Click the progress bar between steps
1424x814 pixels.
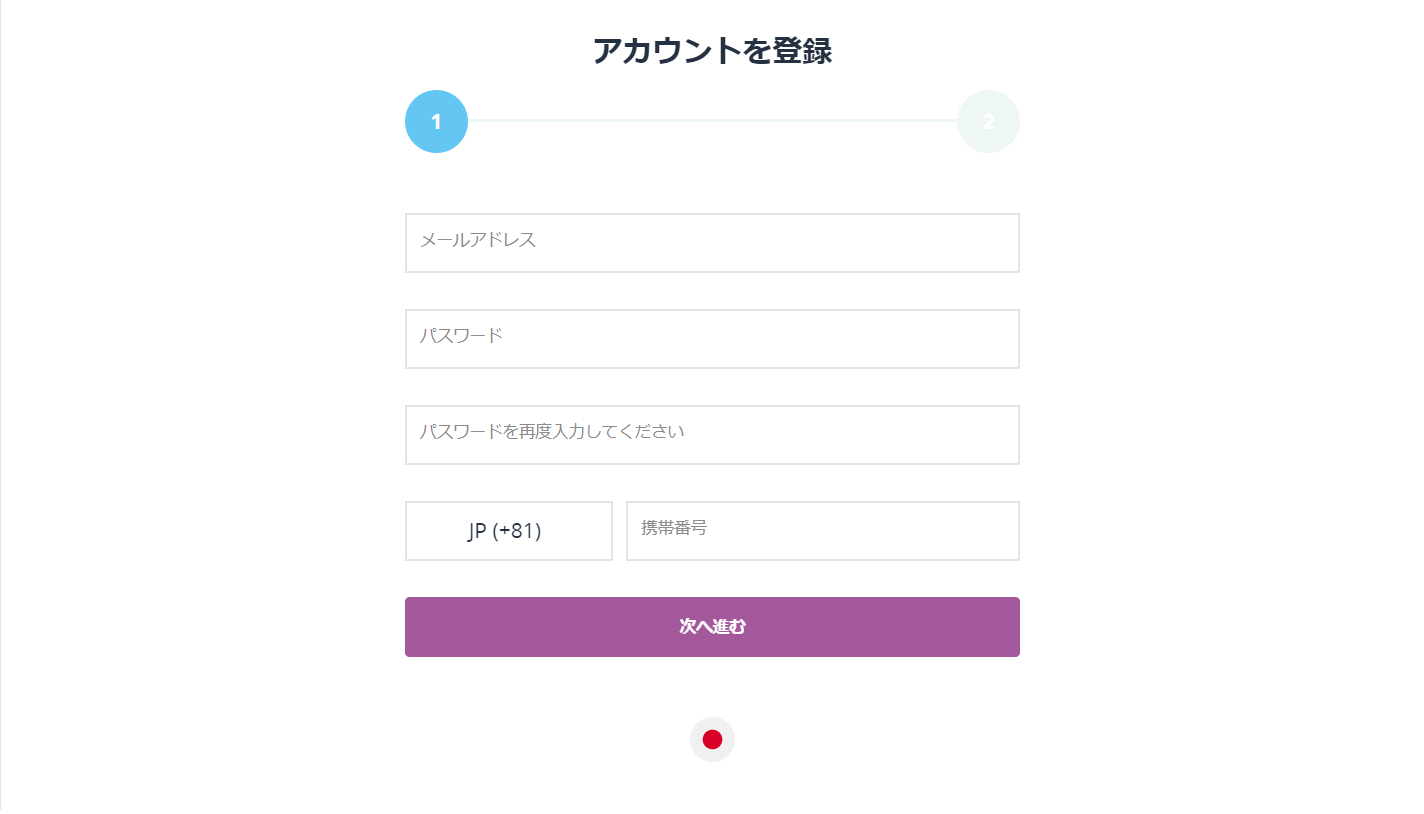(712, 121)
